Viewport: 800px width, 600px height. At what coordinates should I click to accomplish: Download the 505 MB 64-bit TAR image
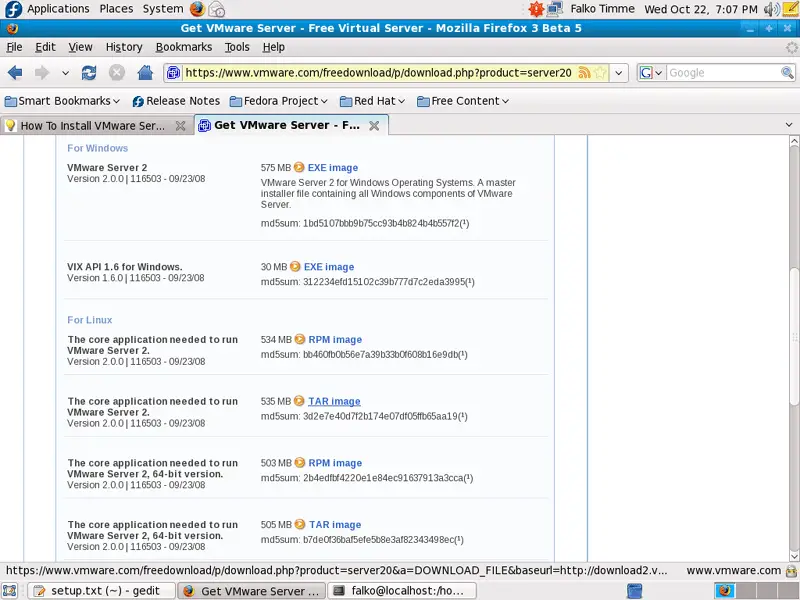[335, 525]
